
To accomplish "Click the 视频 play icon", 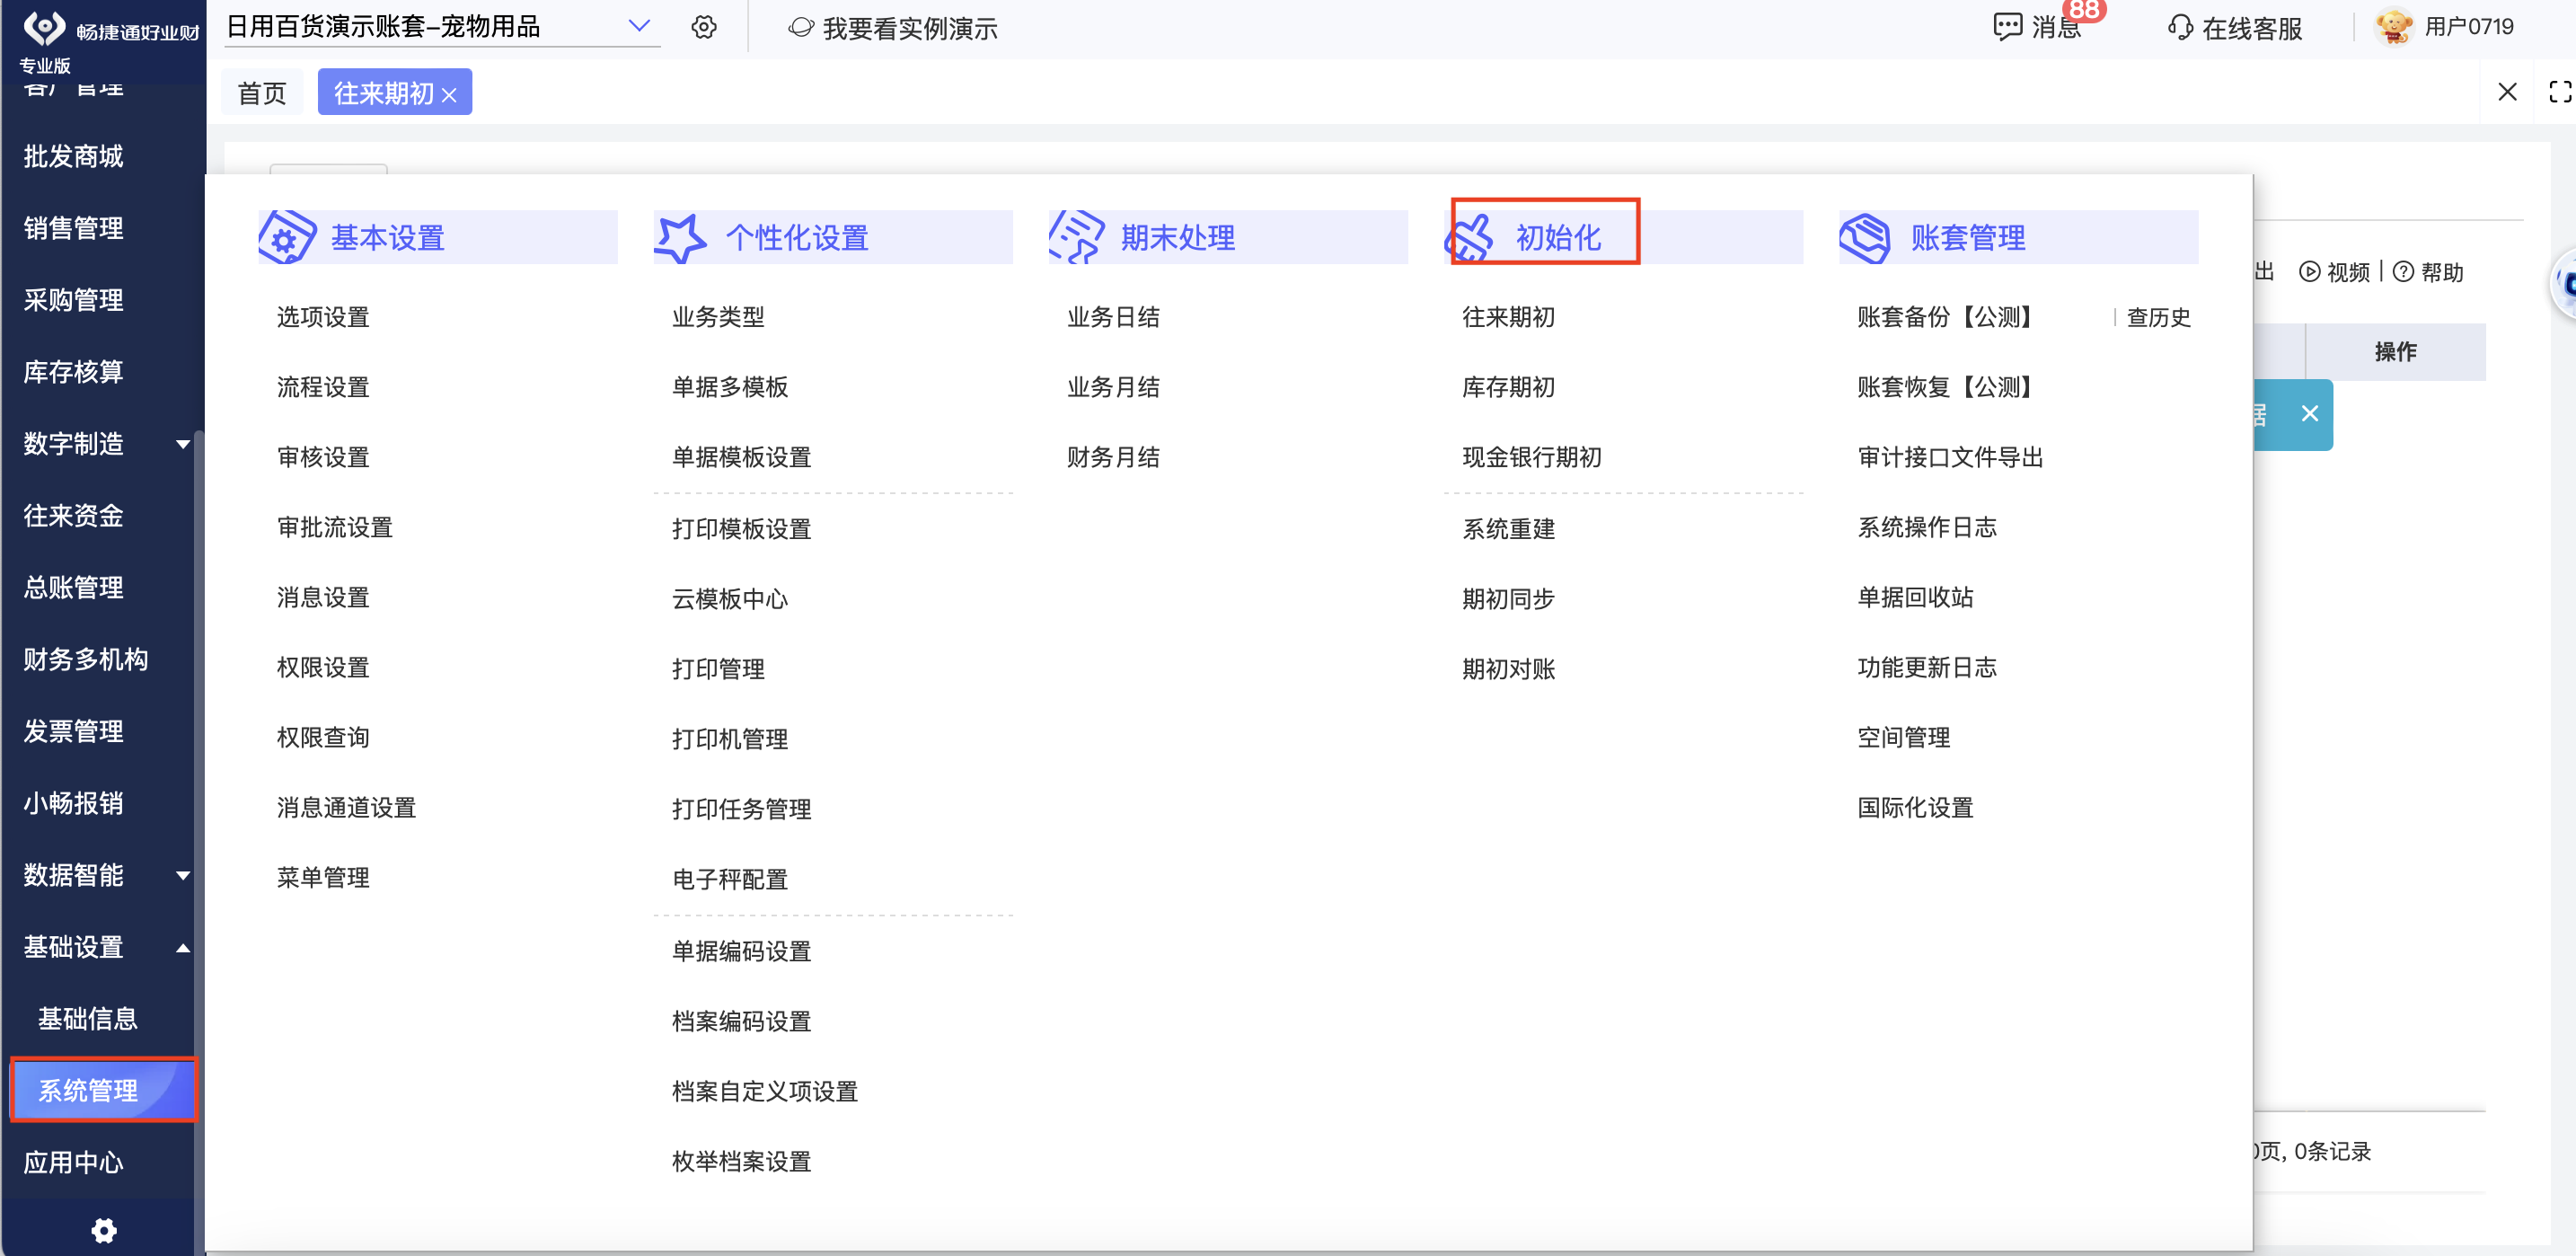I will pos(2309,272).
